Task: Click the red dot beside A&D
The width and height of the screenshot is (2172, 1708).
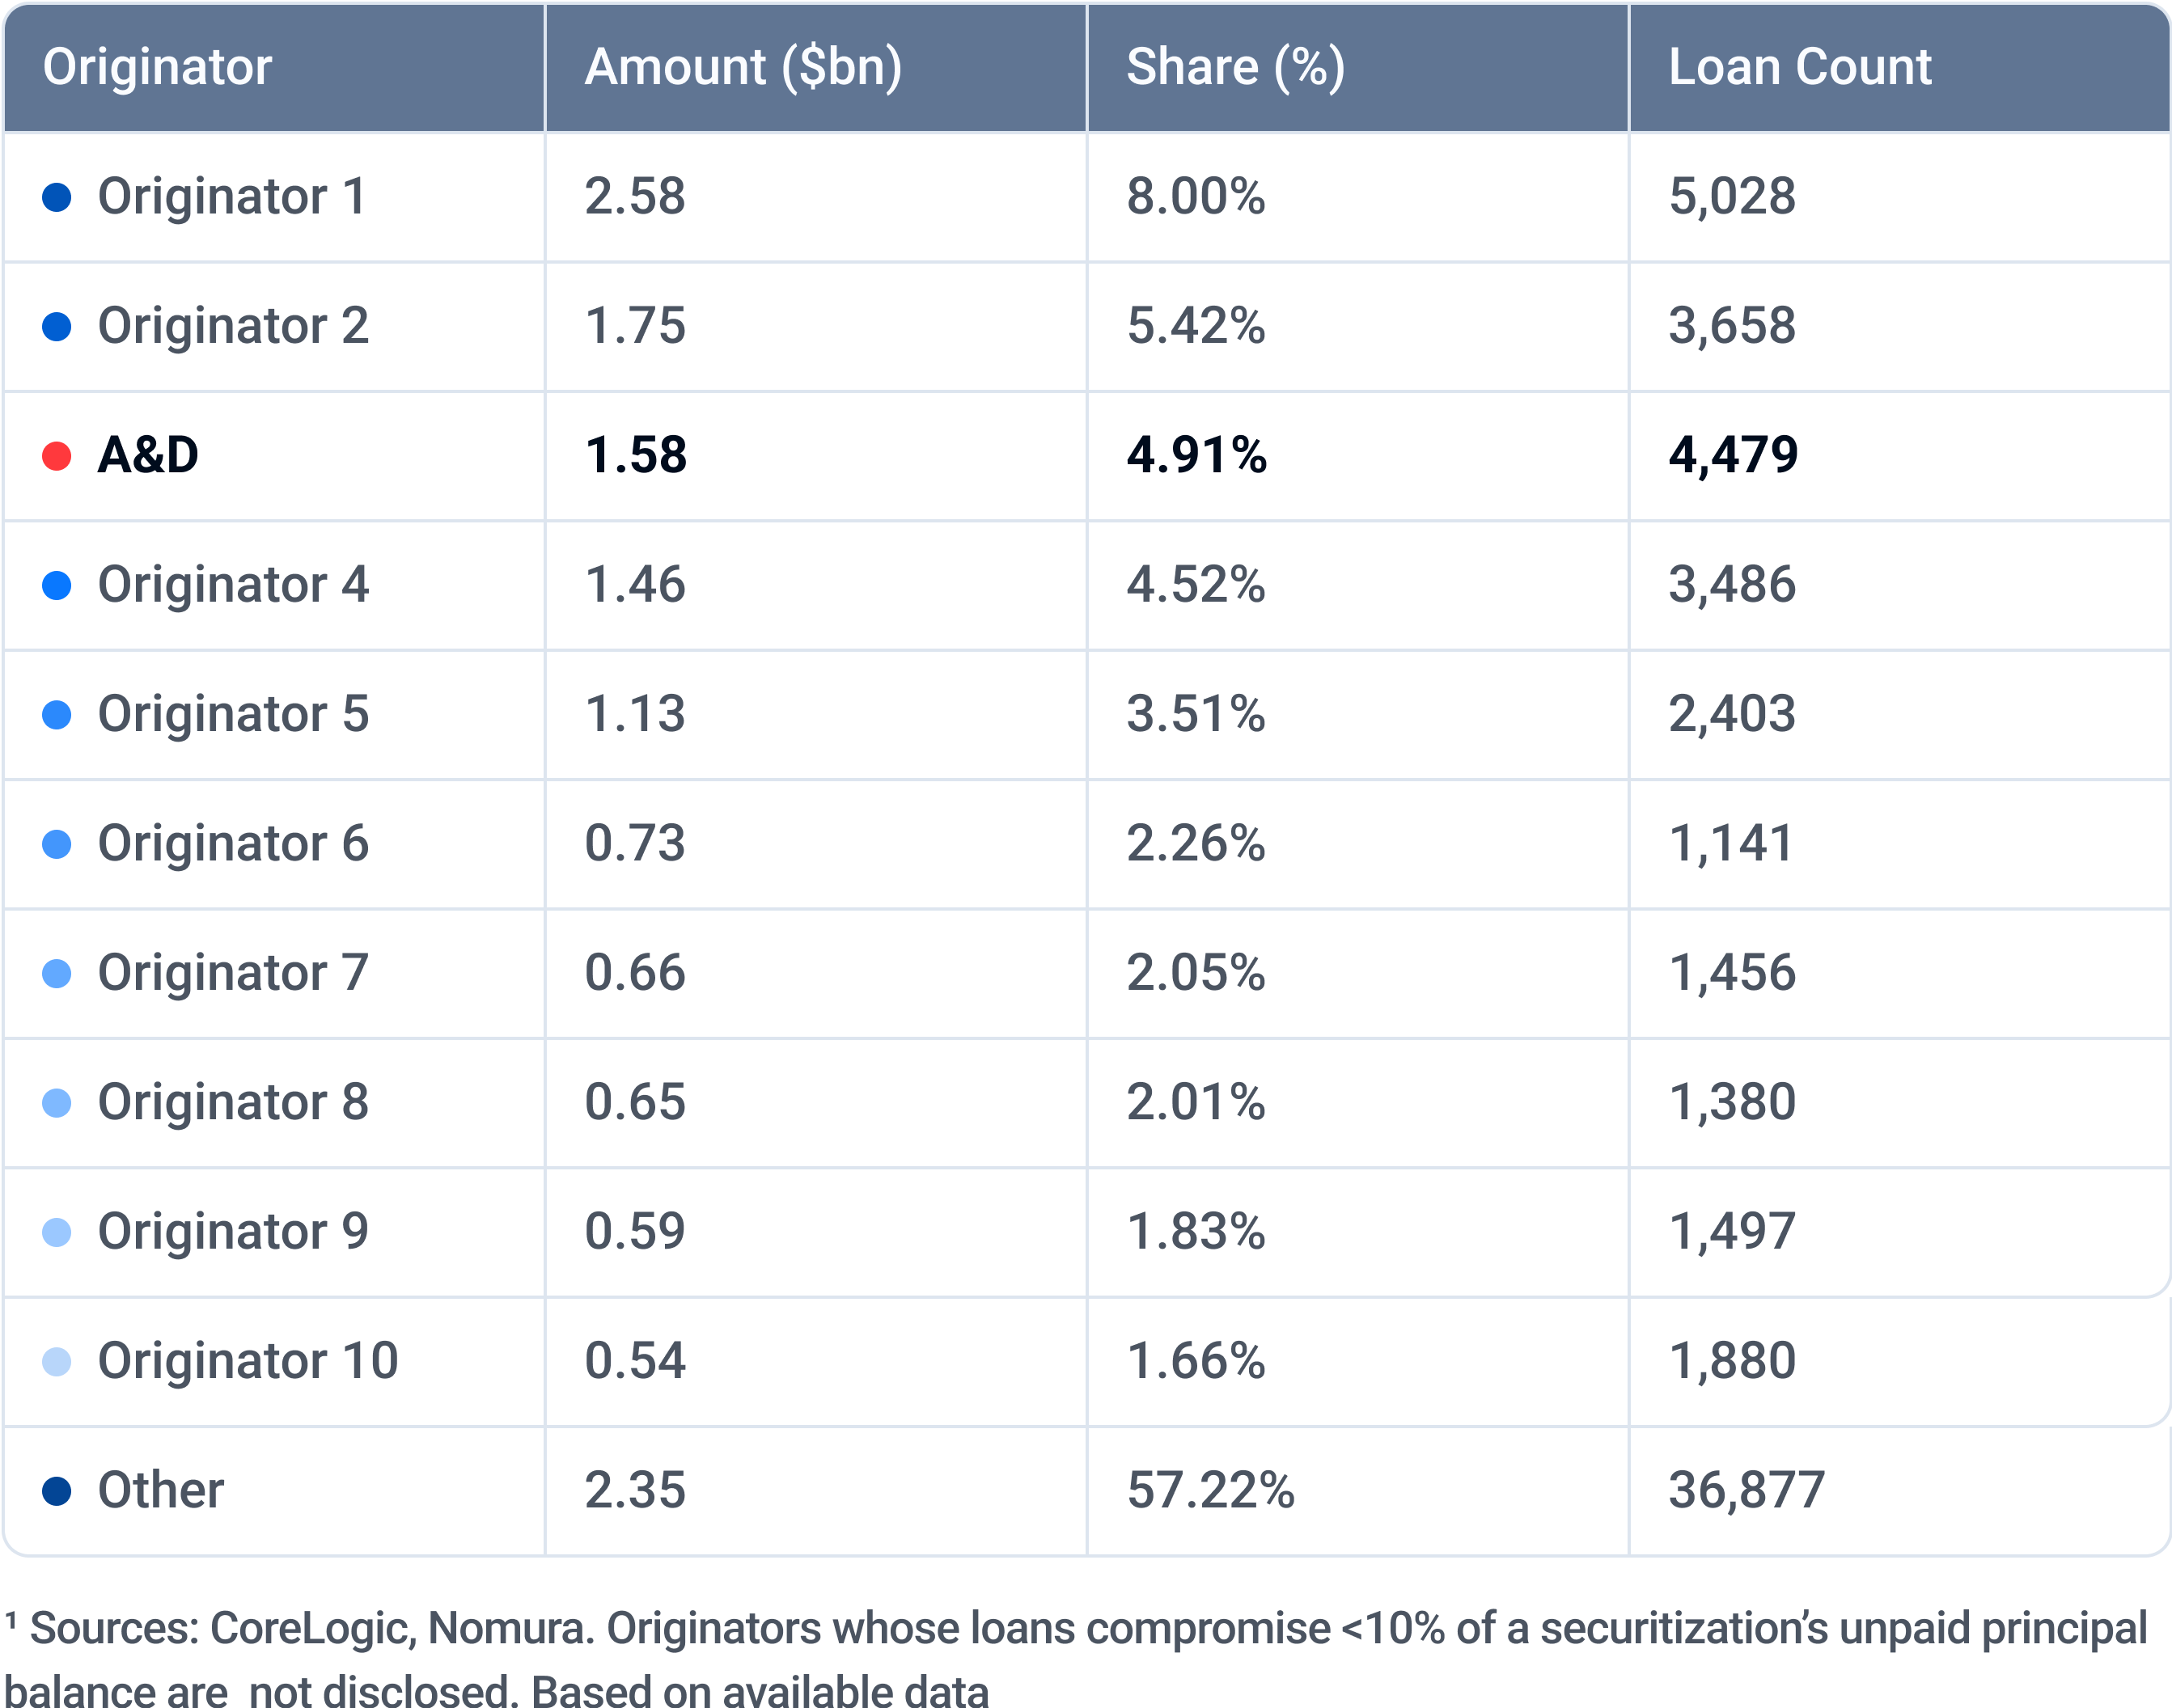Action: tap(57, 456)
